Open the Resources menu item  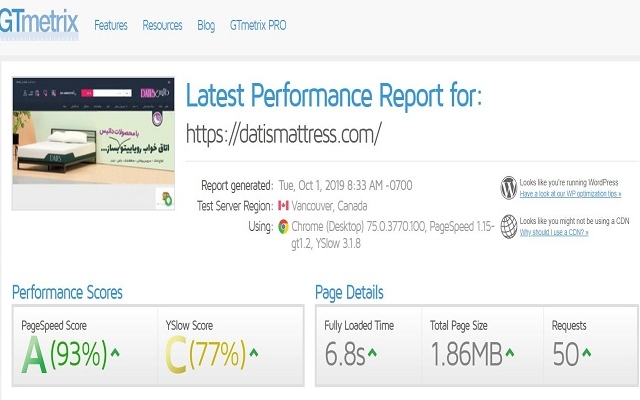[x=162, y=26]
